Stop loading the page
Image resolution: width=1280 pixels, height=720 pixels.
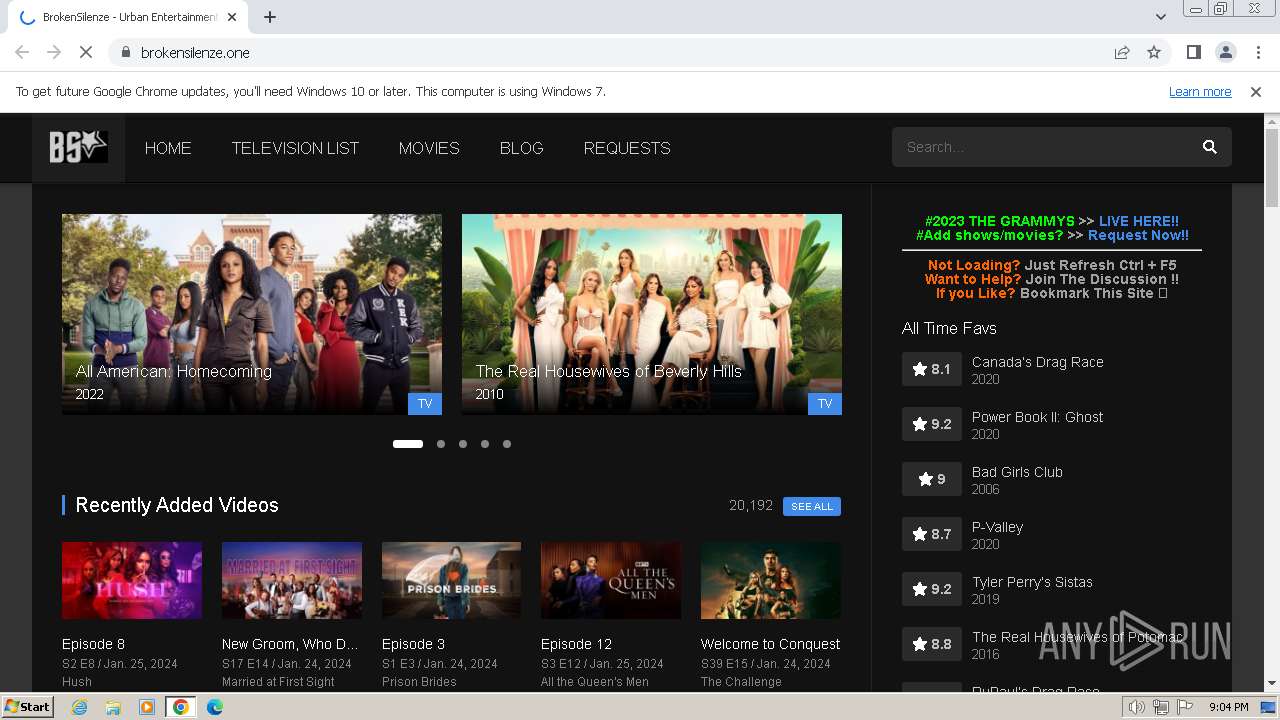tap(86, 52)
